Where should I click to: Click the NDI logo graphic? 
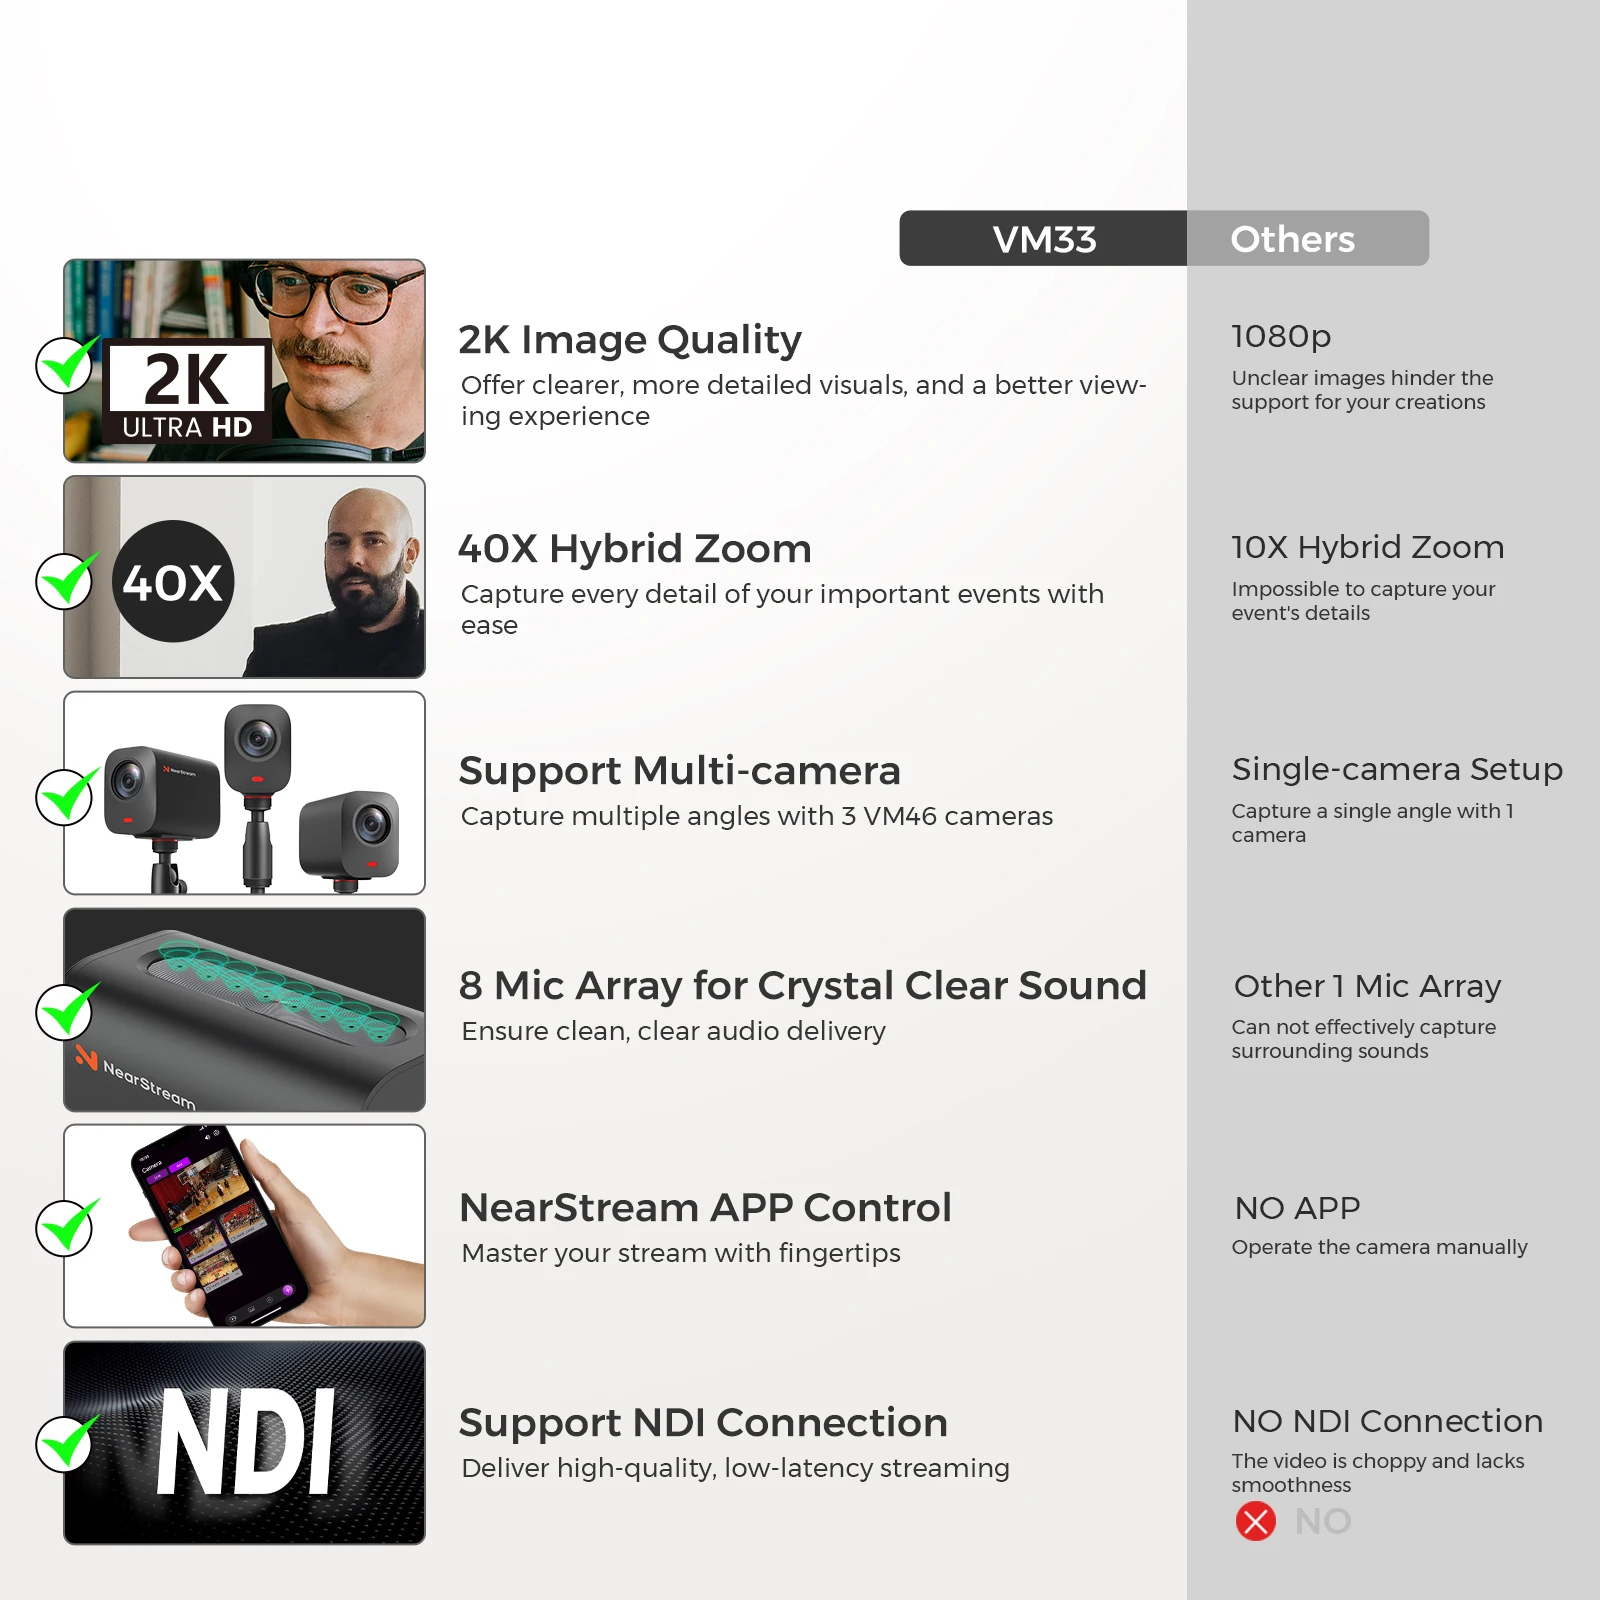[246, 1442]
